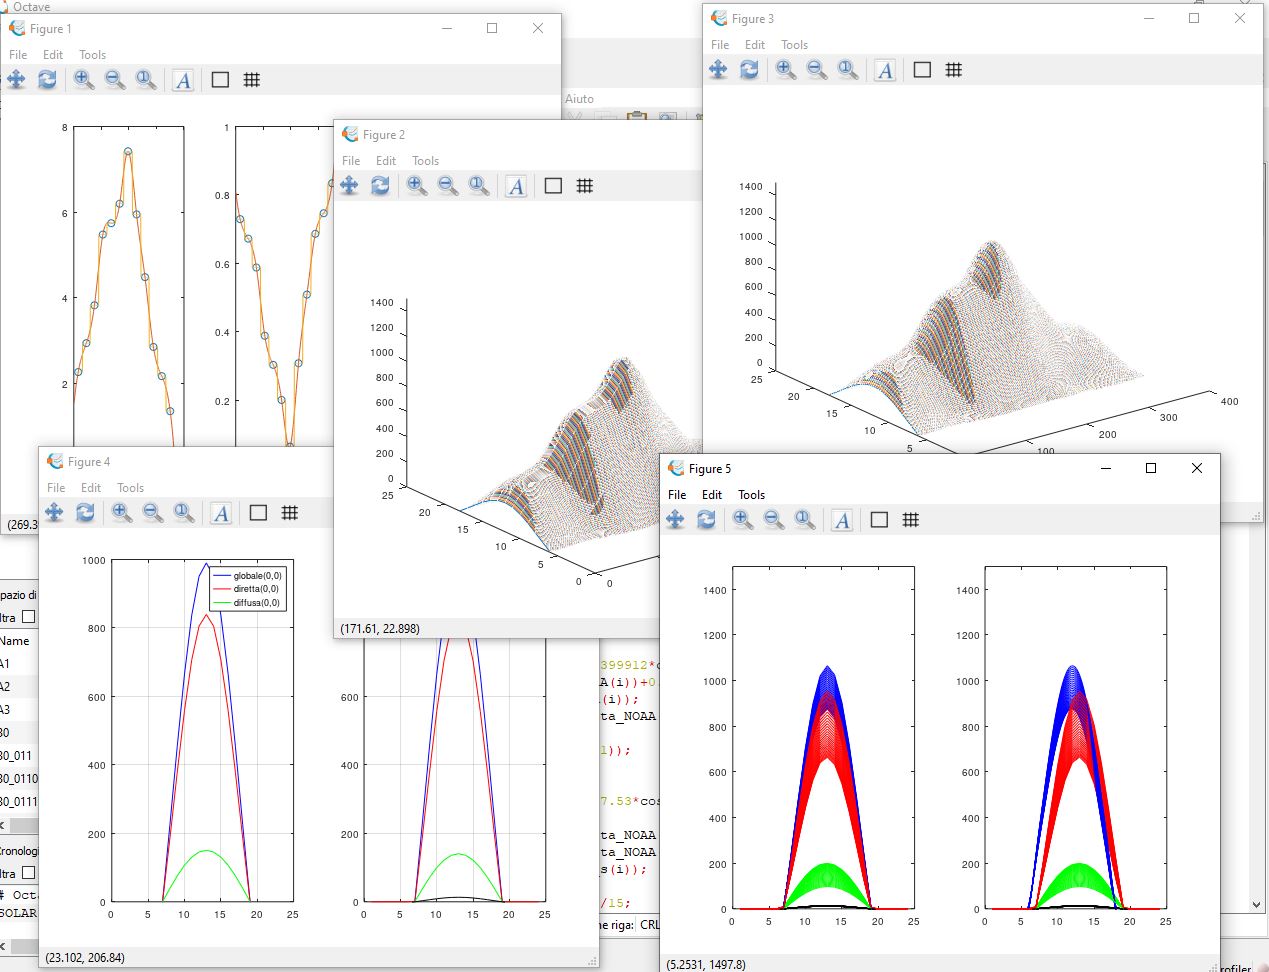
Task: Select Insert Text tool in Figure 3
Action: [x=885, y=70]
